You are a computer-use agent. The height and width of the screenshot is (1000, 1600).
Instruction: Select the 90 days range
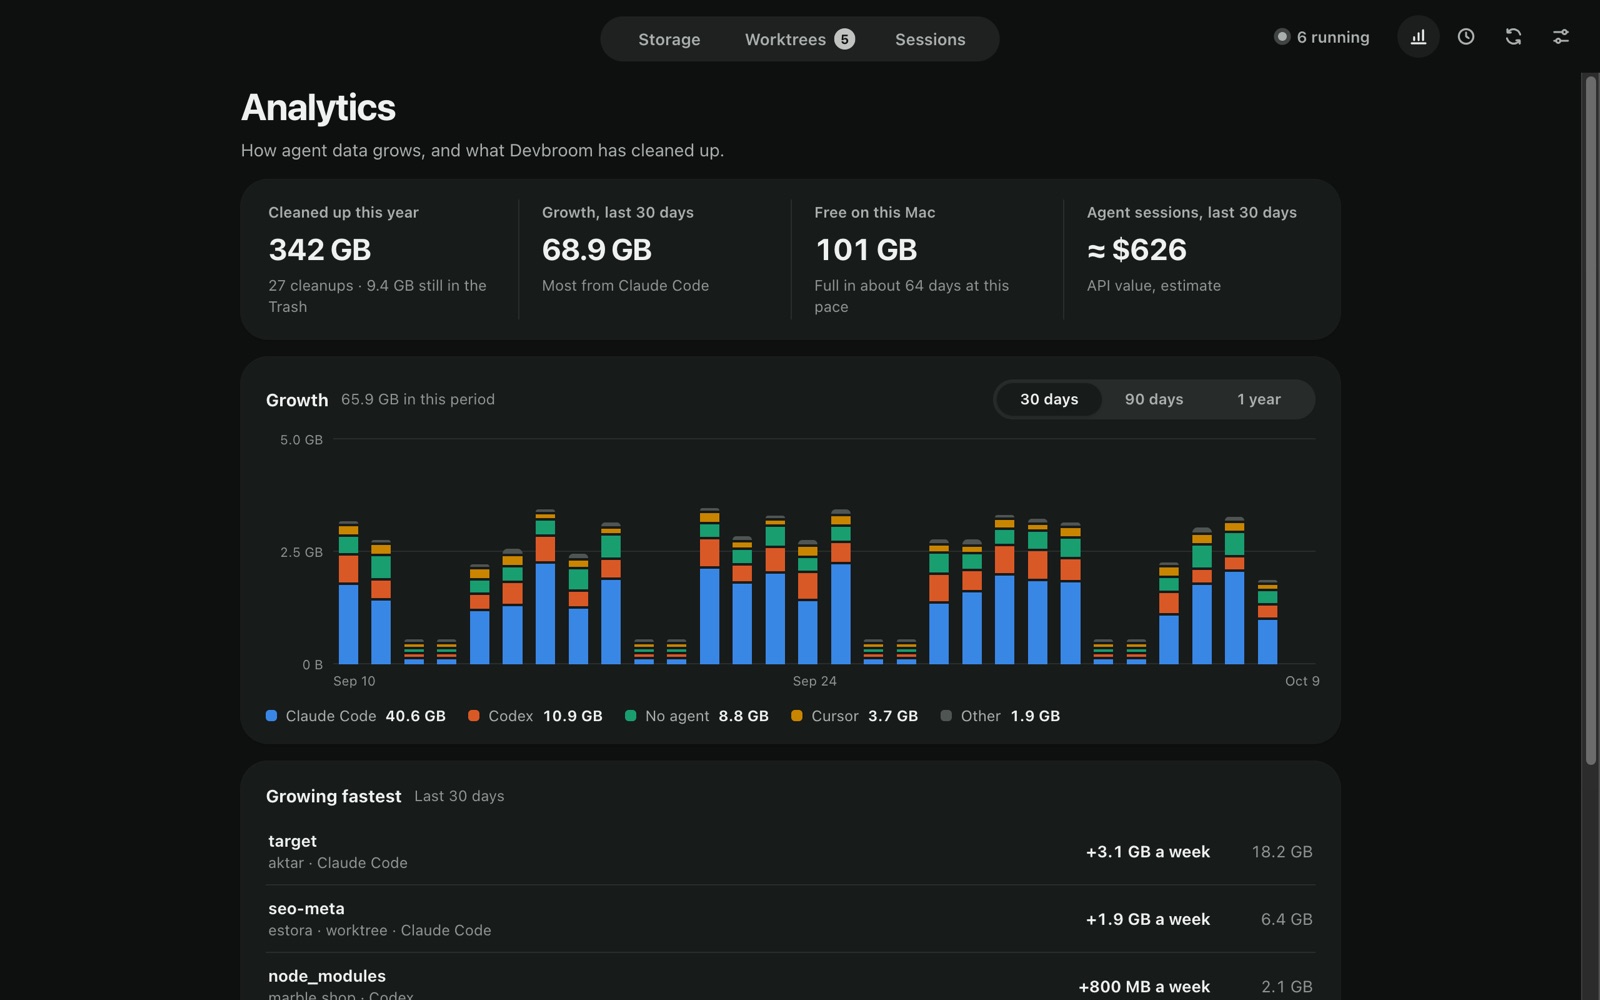[x=1154, y=399]
